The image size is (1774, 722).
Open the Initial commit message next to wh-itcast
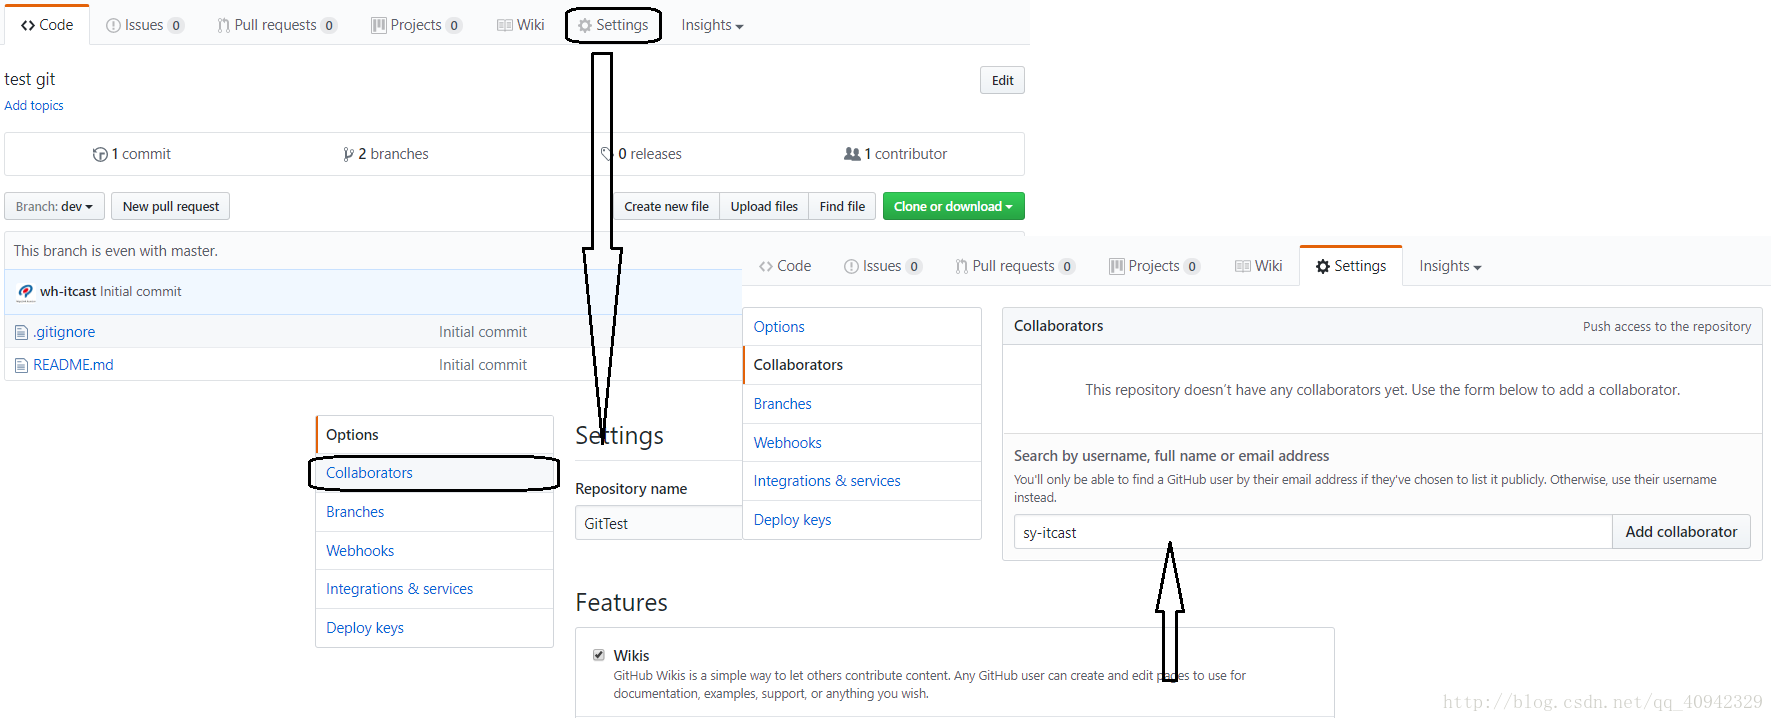(x=141, y=292)
